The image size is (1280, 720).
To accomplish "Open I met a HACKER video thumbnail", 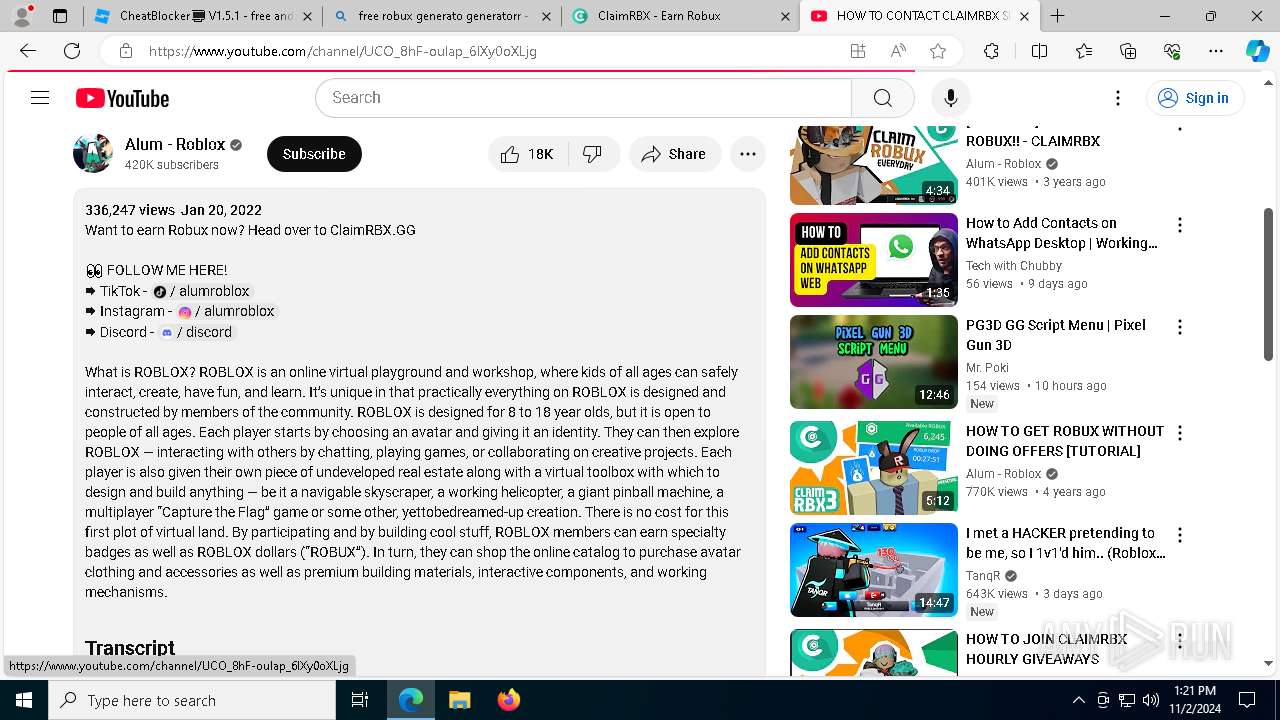I will pos(873,570).
